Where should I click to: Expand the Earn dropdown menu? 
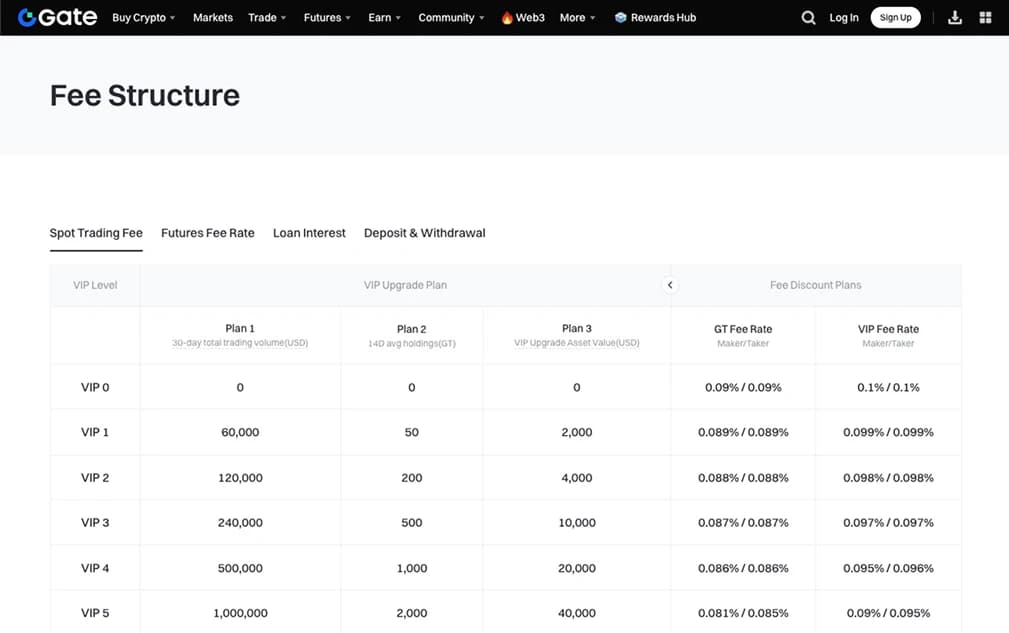(385, 18)
